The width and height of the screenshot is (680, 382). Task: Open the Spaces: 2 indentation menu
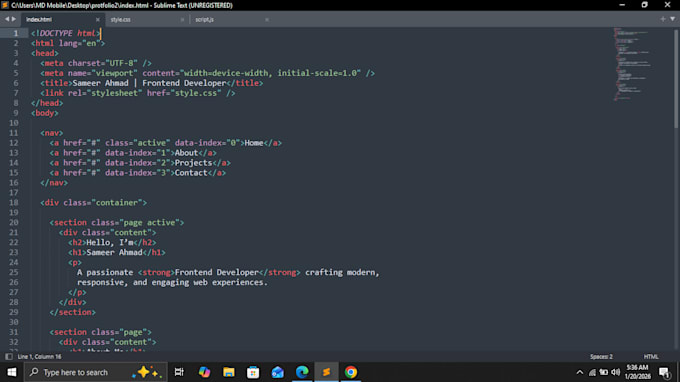point(601,356)
